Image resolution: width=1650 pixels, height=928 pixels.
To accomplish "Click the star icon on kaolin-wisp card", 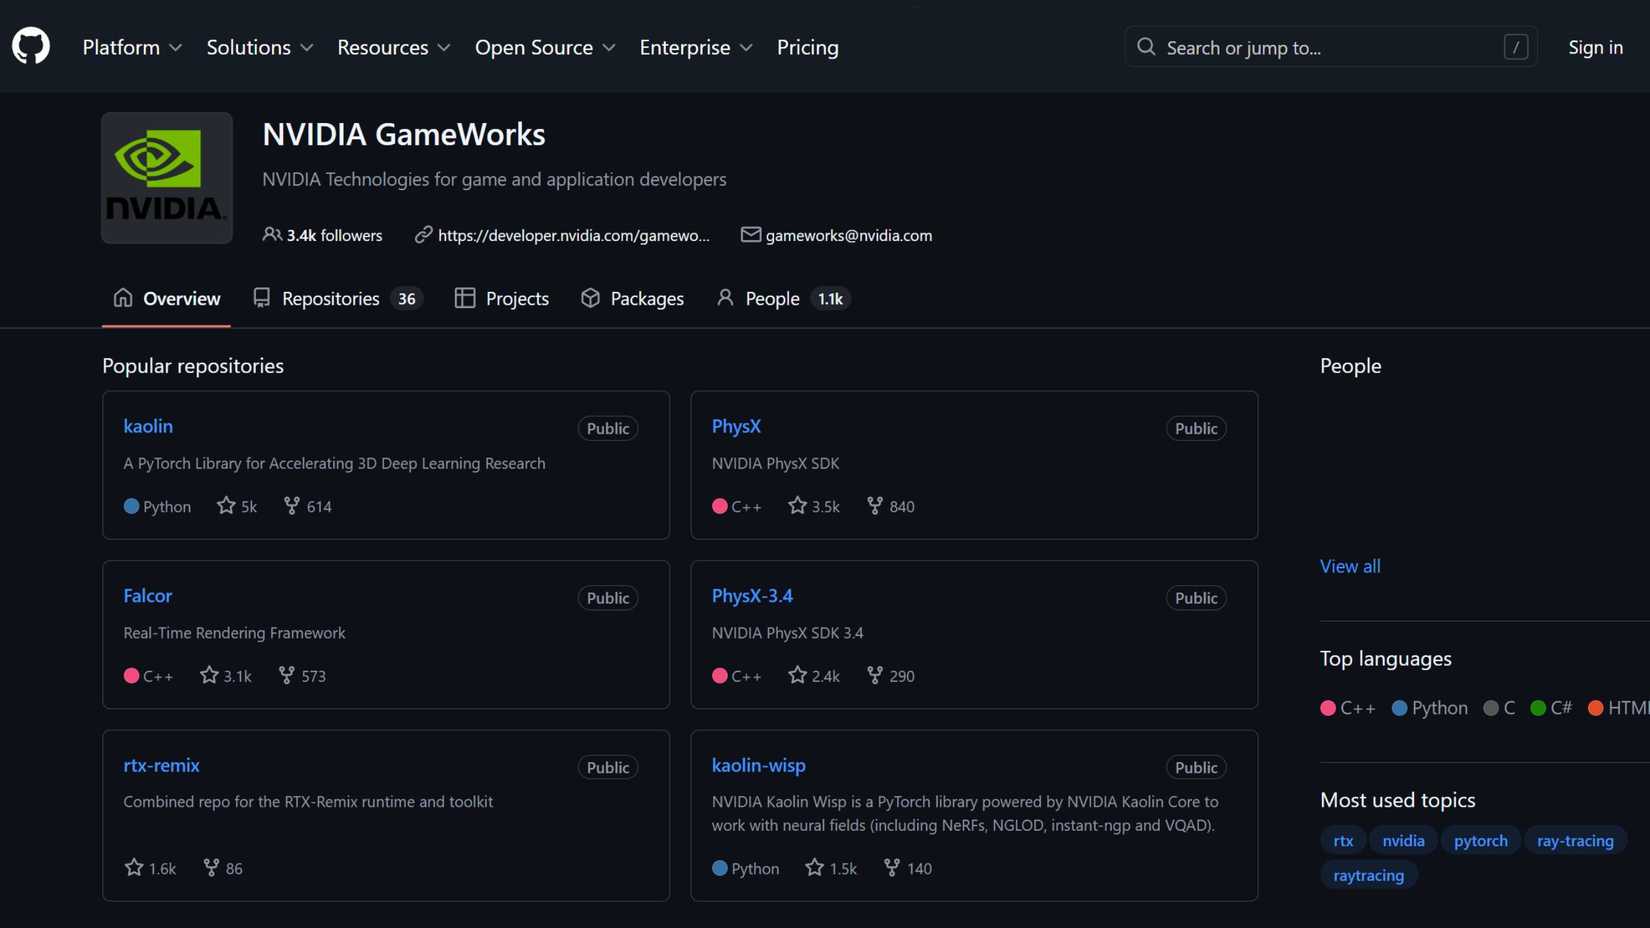I will pos(815,868).
